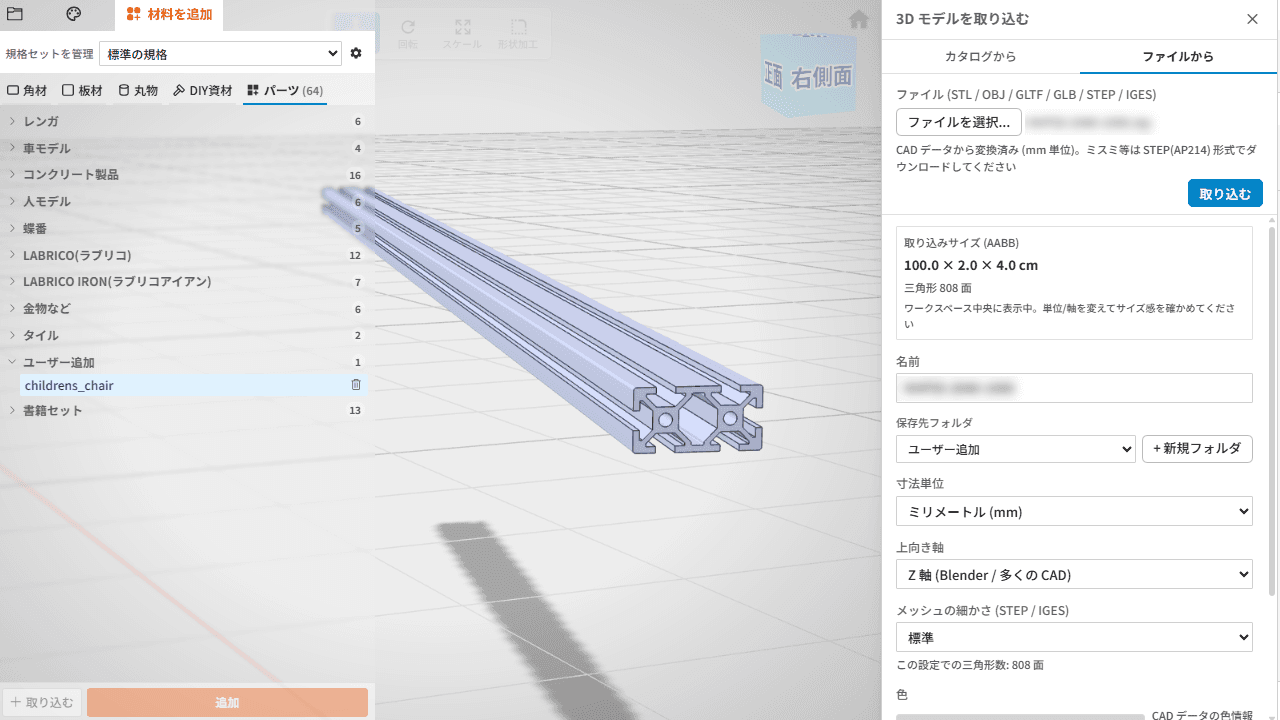The width and height of the screenshot is (1280, 720).
Task: Click the 三角形 808 面 text
Action: [938, 287]
